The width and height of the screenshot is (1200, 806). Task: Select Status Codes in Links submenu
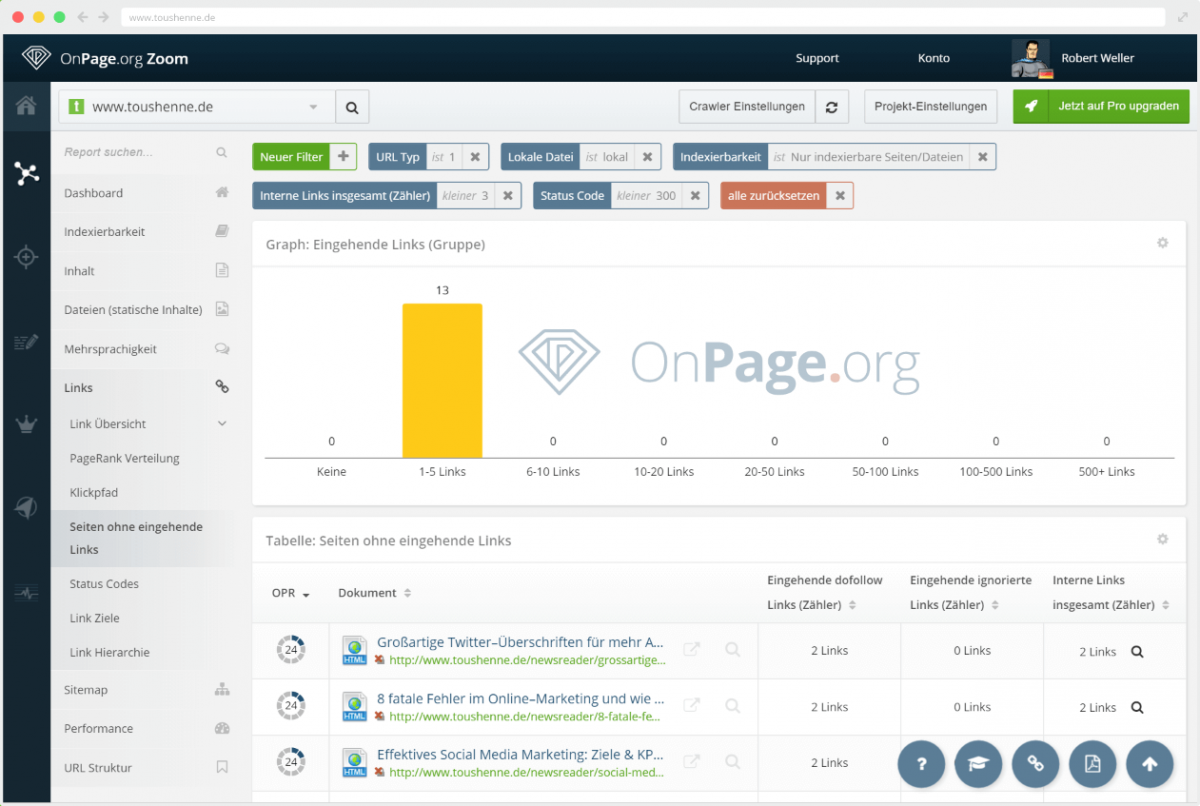pyautogui.click(x=104, y=584)
